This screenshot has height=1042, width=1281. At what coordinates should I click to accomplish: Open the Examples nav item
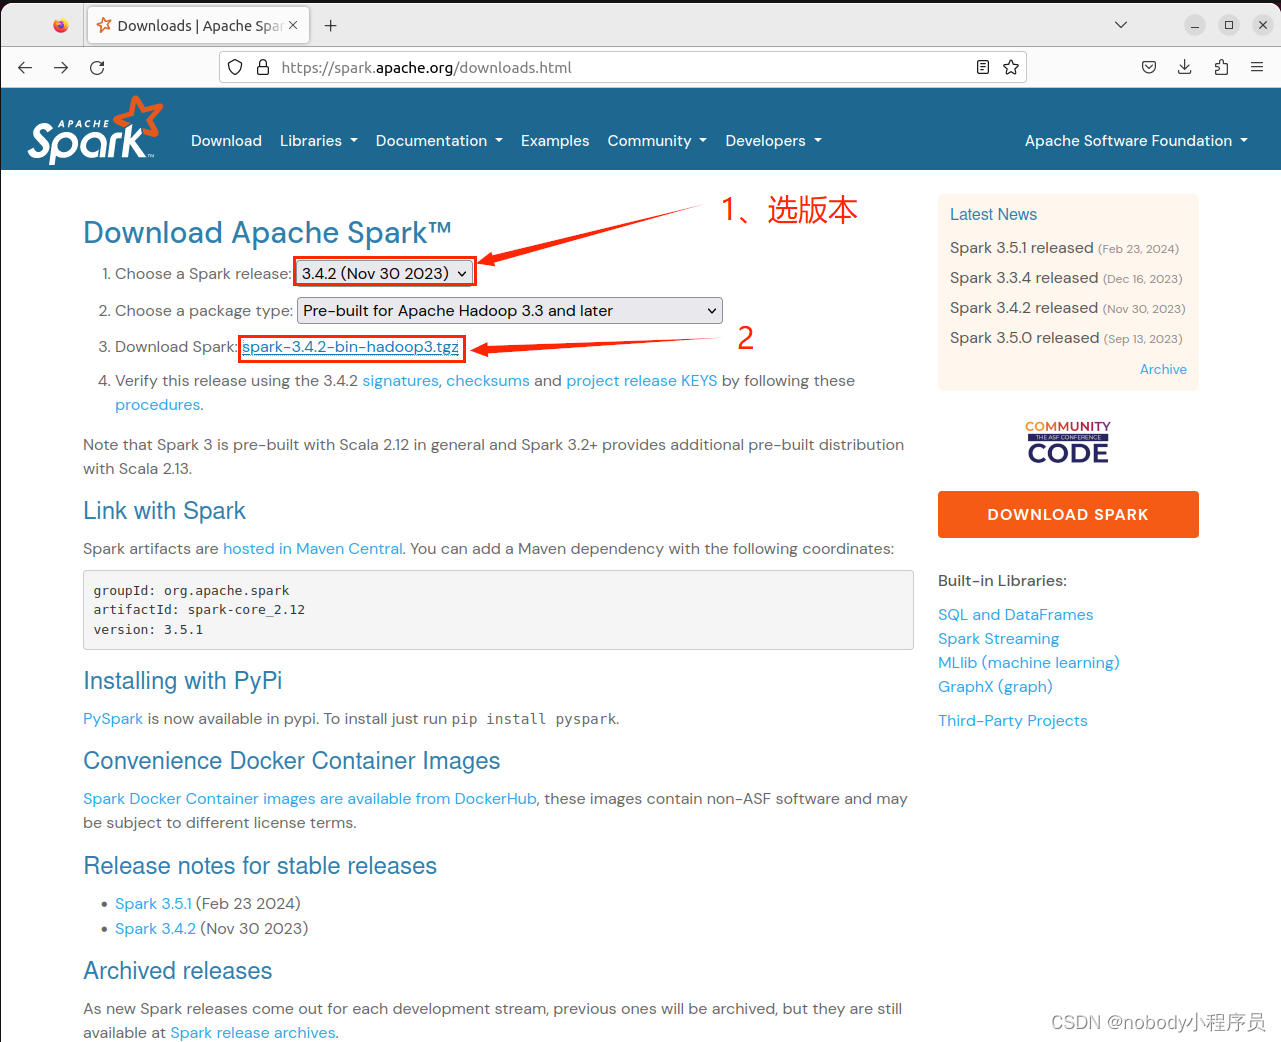(555, 141)
